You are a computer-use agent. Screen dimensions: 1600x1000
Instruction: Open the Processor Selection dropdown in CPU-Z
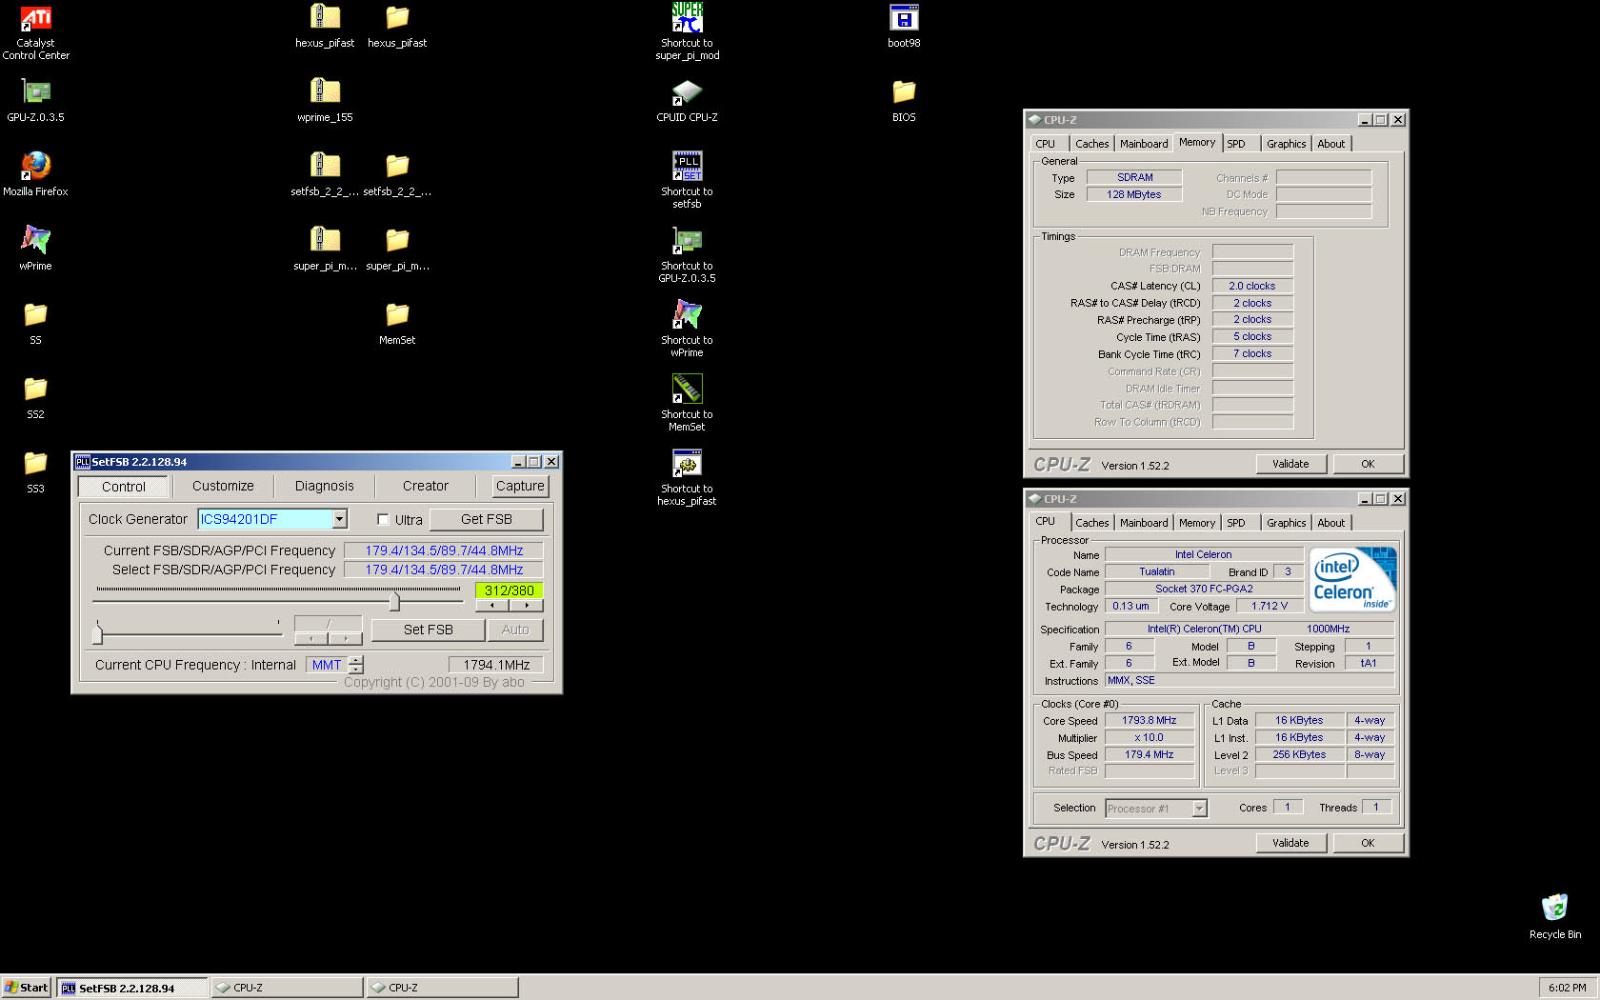1199,808
